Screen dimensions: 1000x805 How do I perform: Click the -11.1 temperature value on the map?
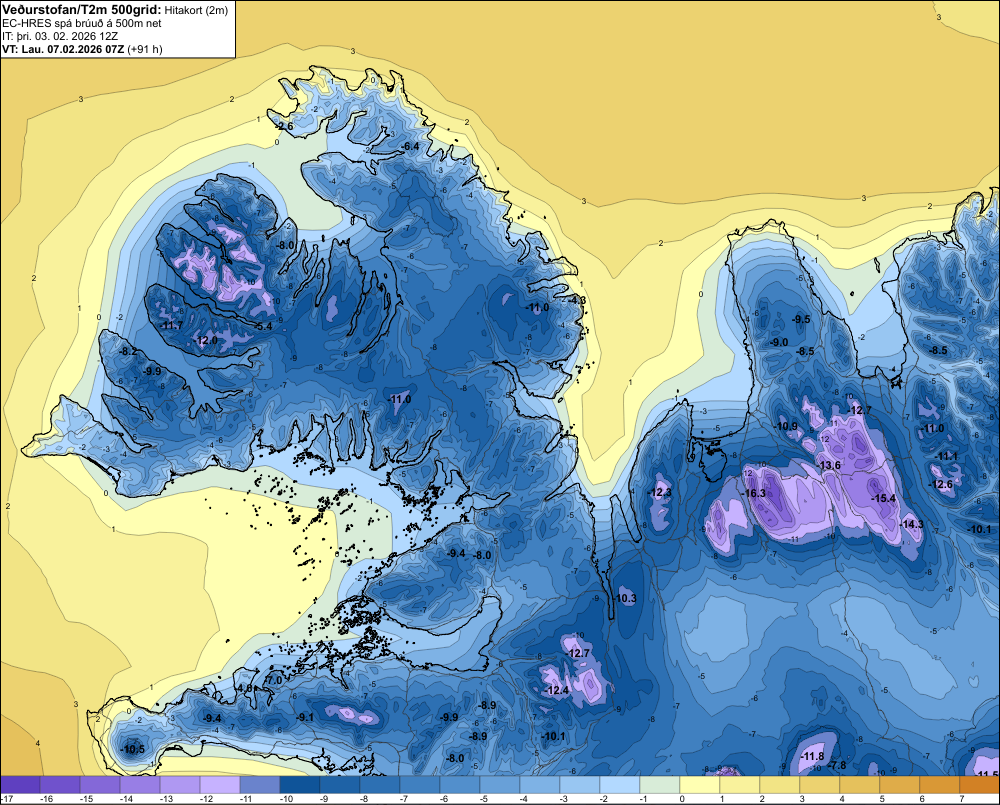tap(946, 456)
